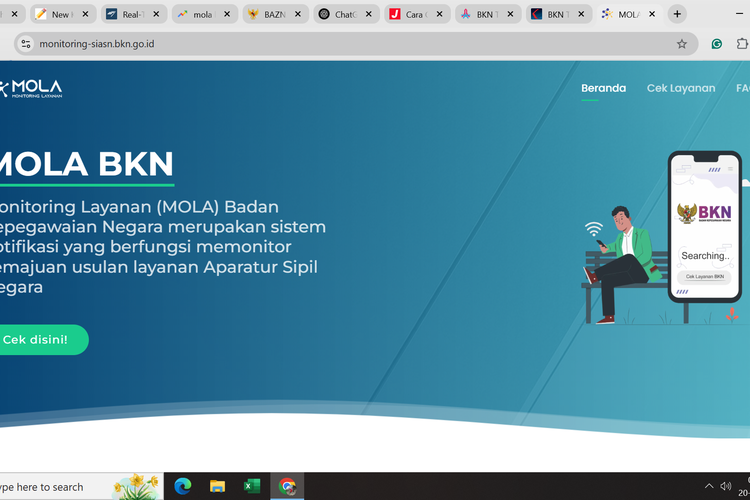
Task: Click the volume speaker icon in tray
Action: (x=727, y=486)
